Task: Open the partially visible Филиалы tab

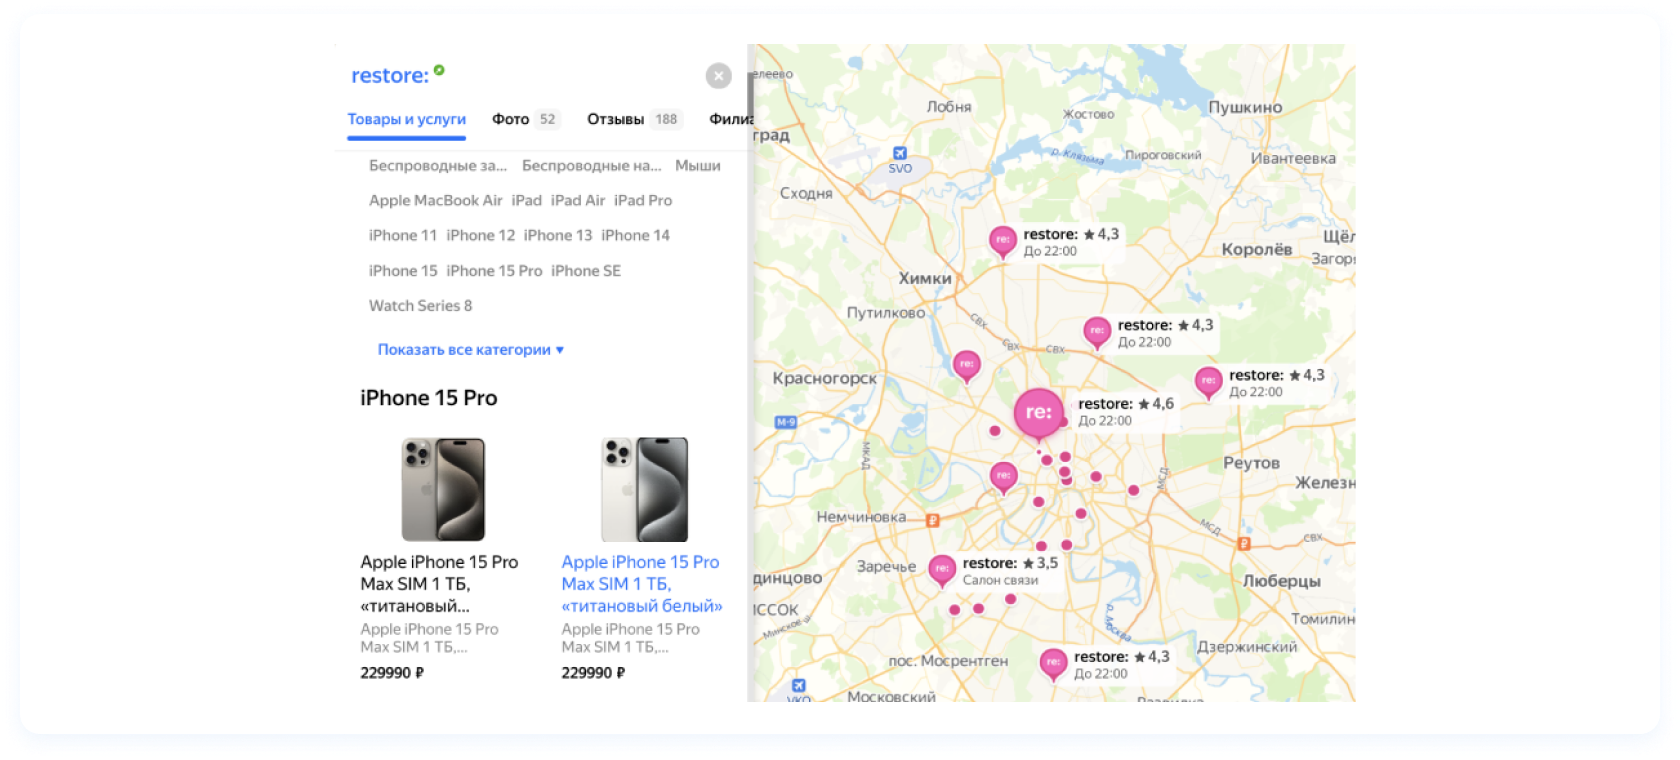Action: click(x=729, y=119)
